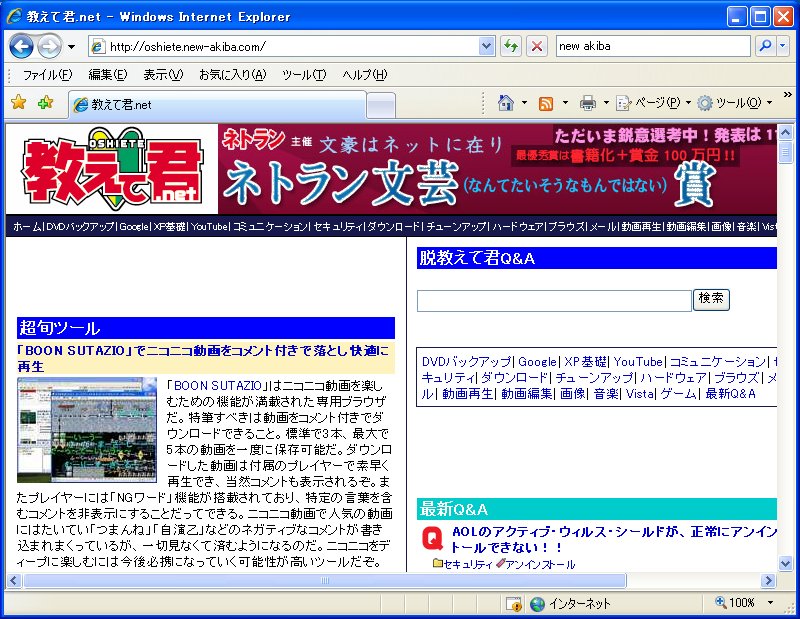
Task: Open the お気に入り(A) menu
Action: [x=233, y=75]
